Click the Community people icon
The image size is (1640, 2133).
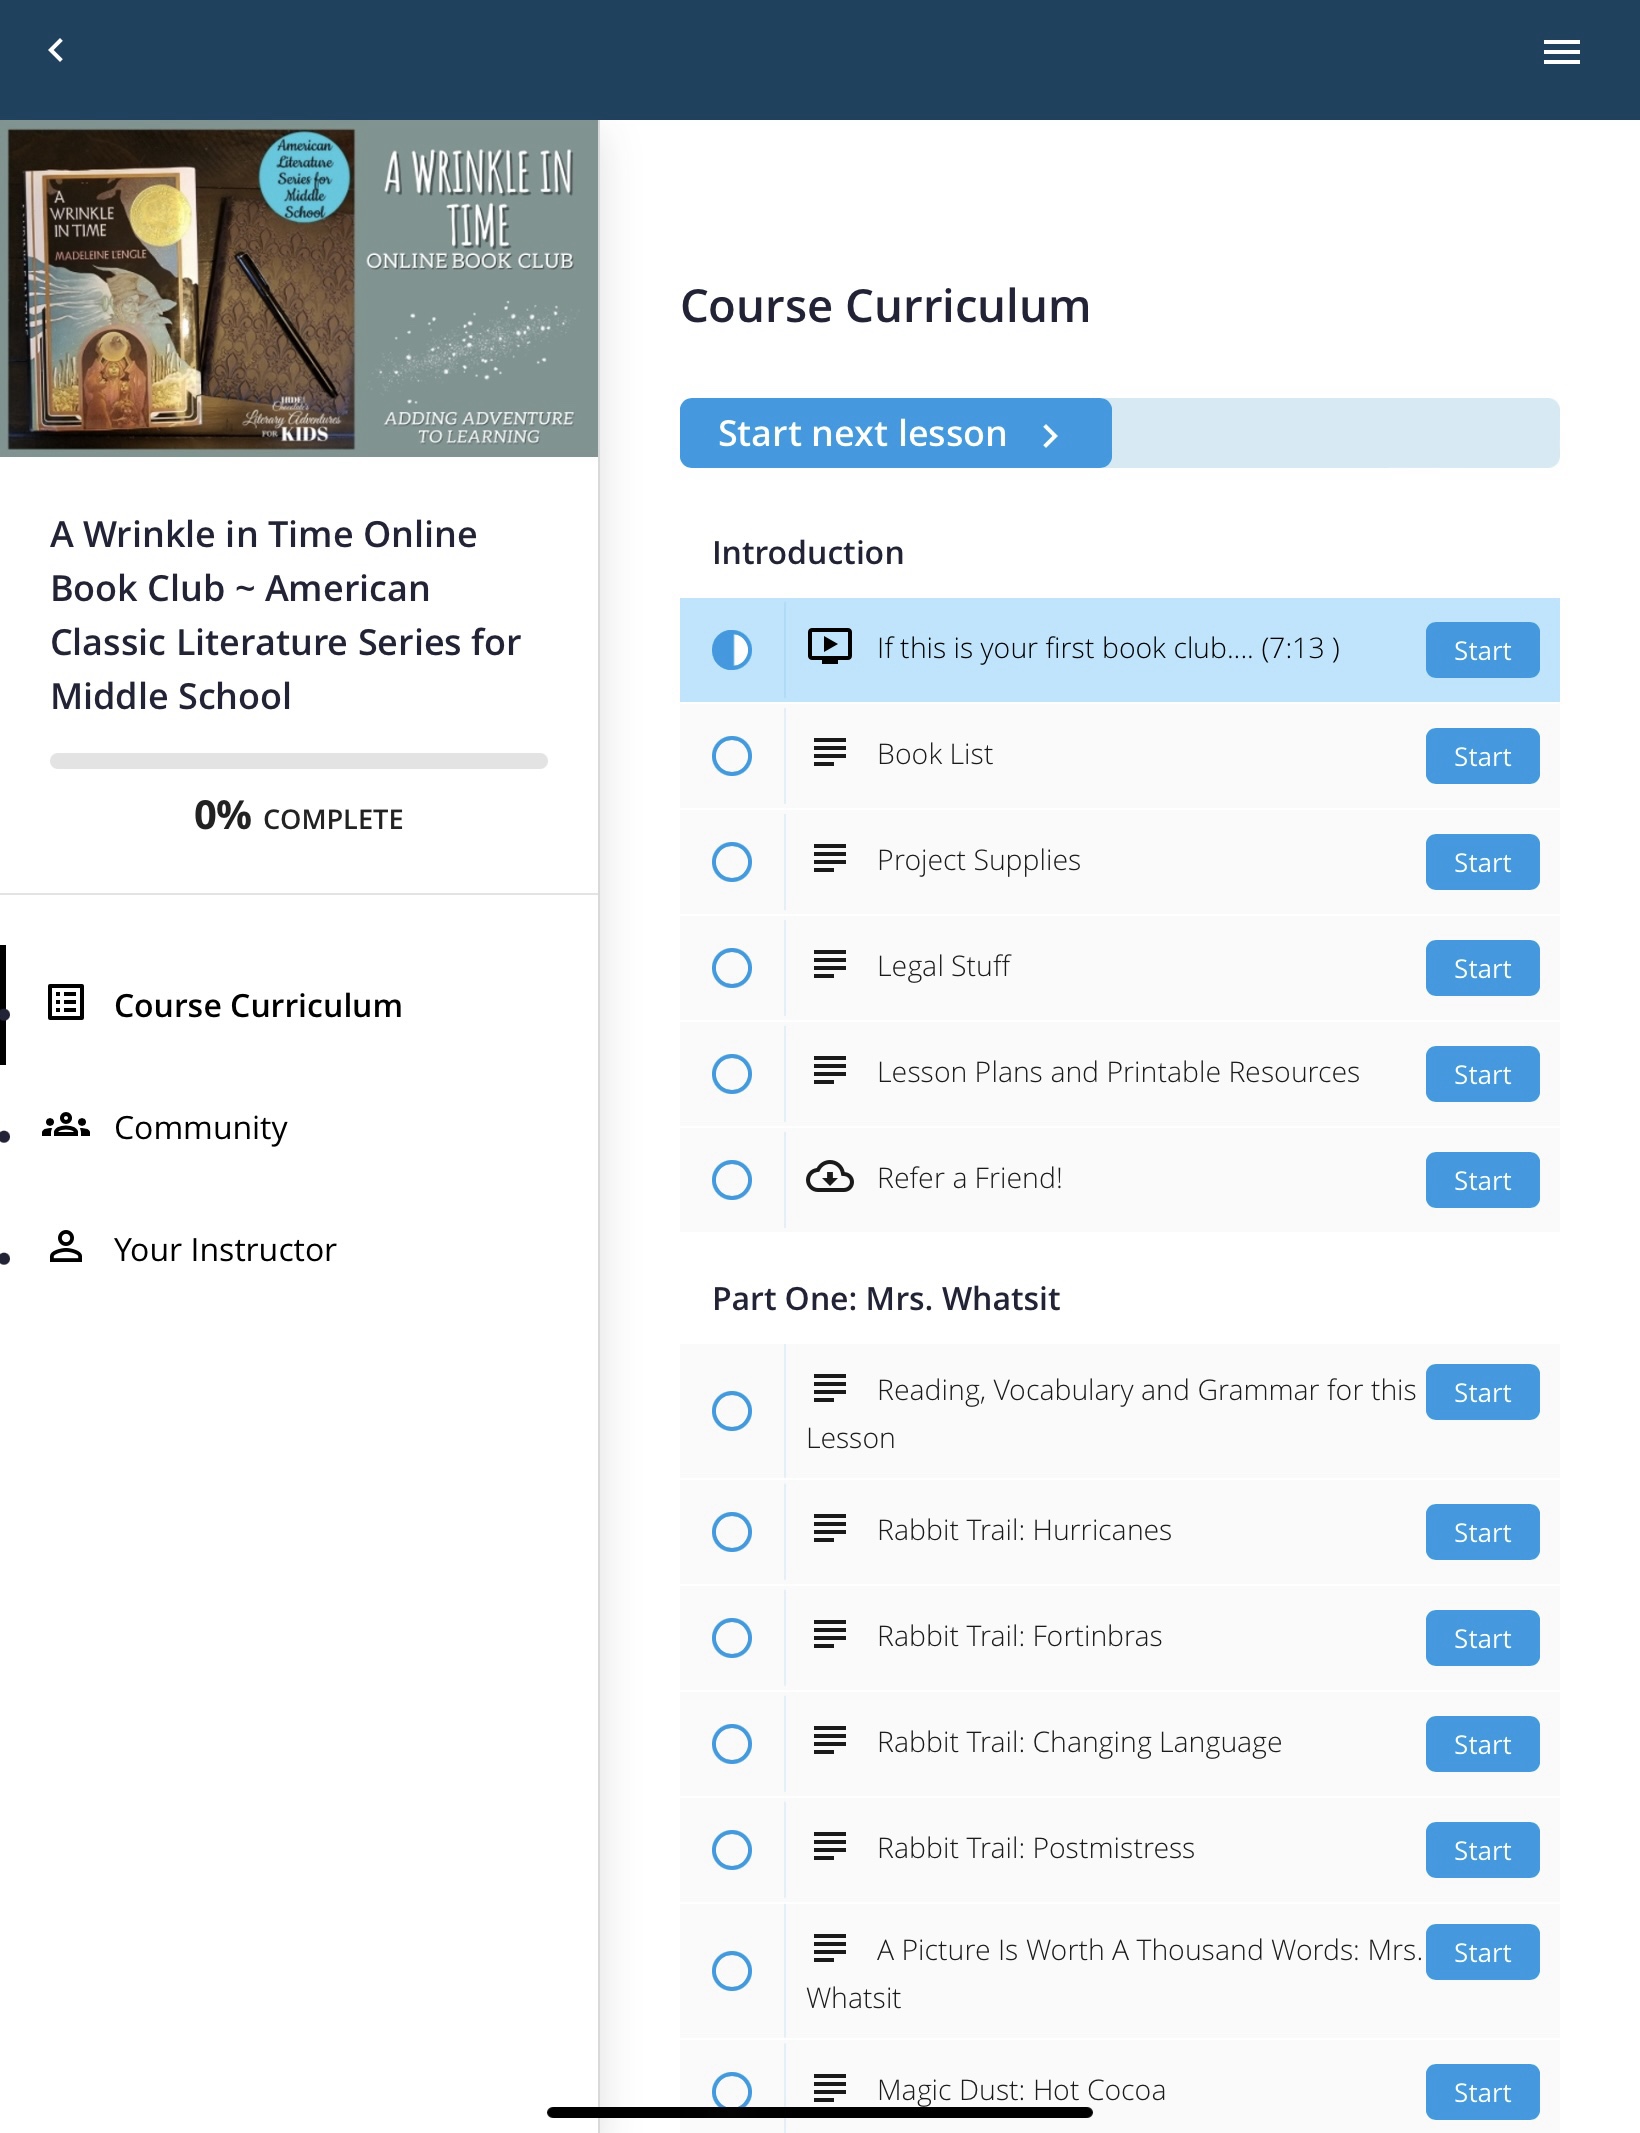click(x=66, y=1126)
